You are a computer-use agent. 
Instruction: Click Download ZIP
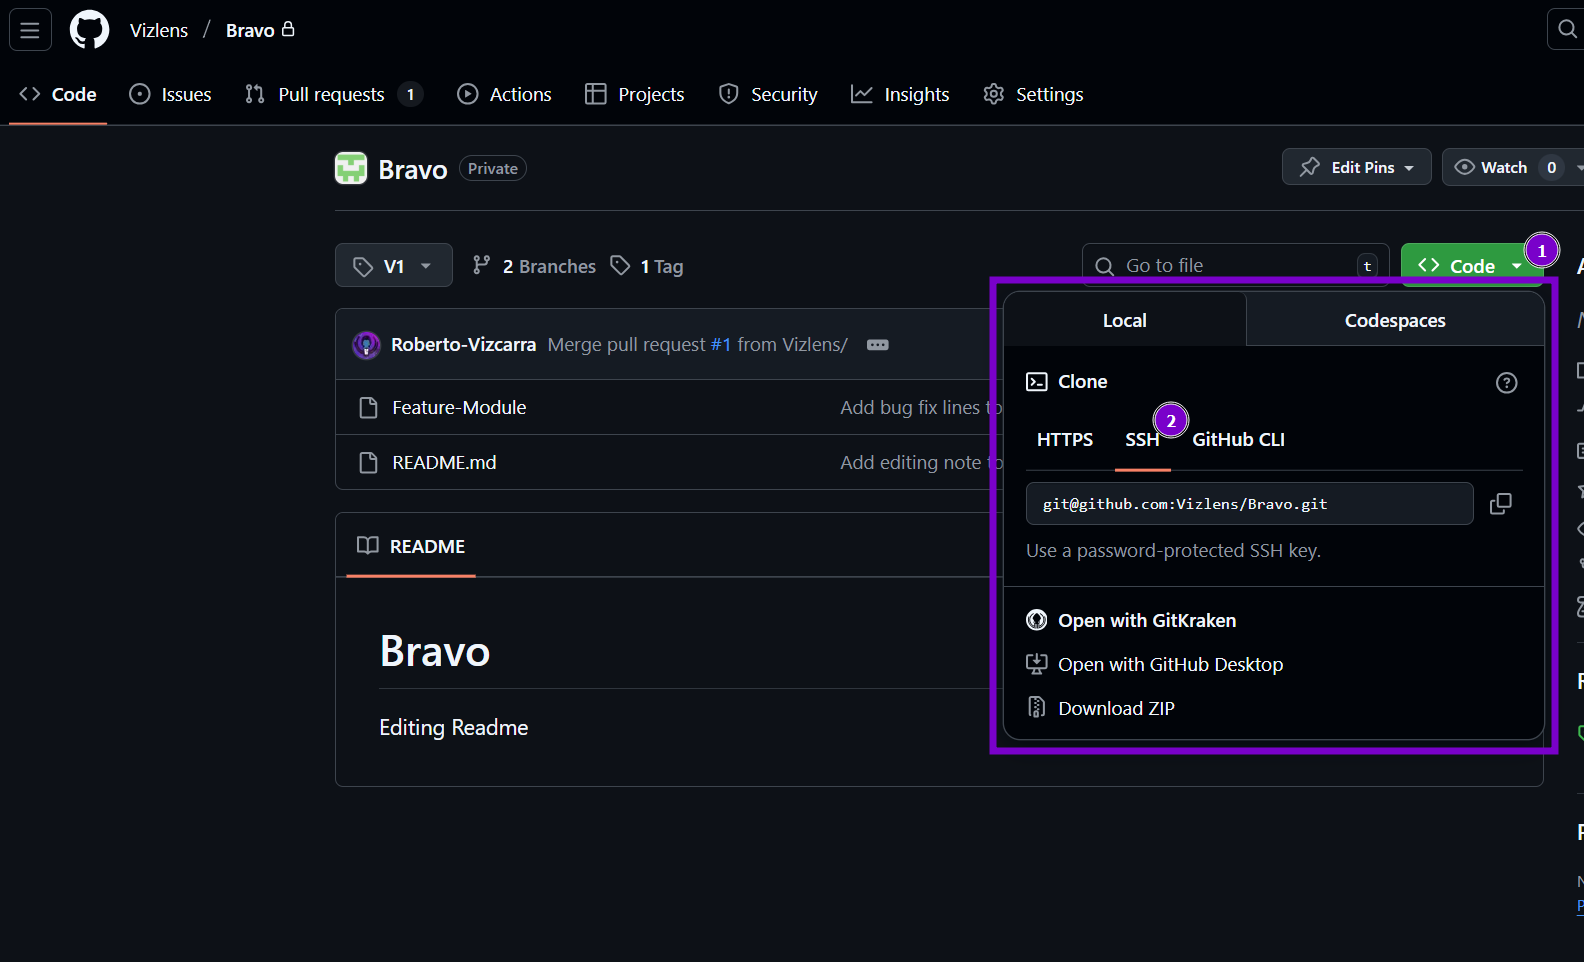[1116, 709]
